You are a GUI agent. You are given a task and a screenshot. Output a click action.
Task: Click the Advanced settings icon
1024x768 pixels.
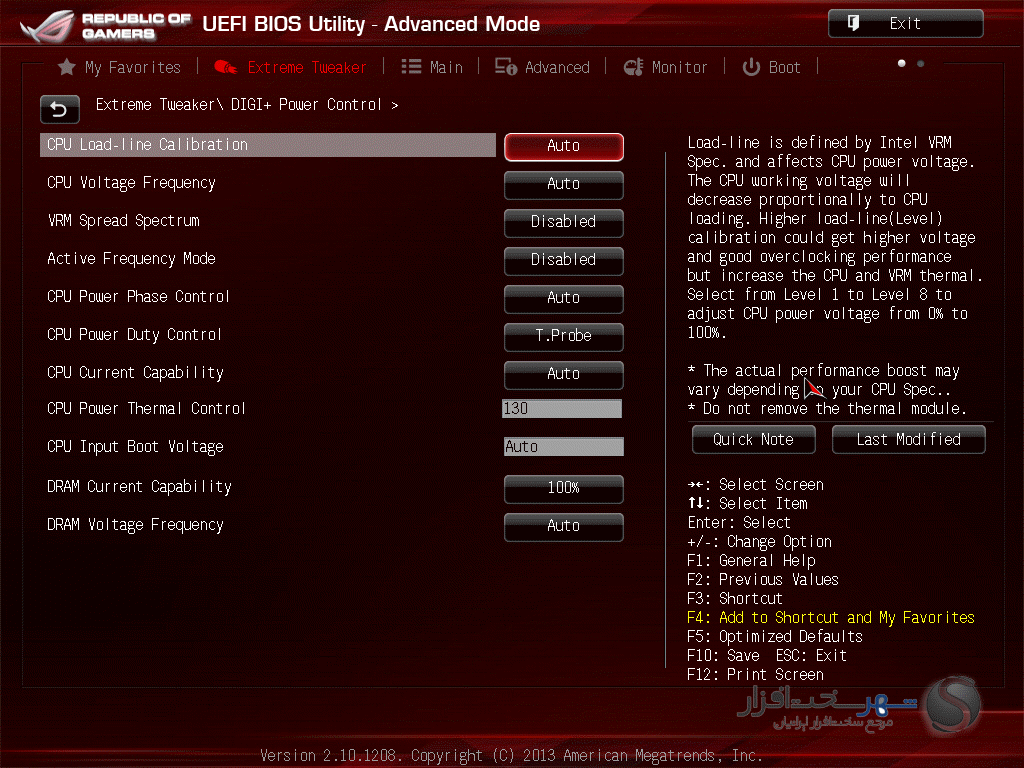505,67
